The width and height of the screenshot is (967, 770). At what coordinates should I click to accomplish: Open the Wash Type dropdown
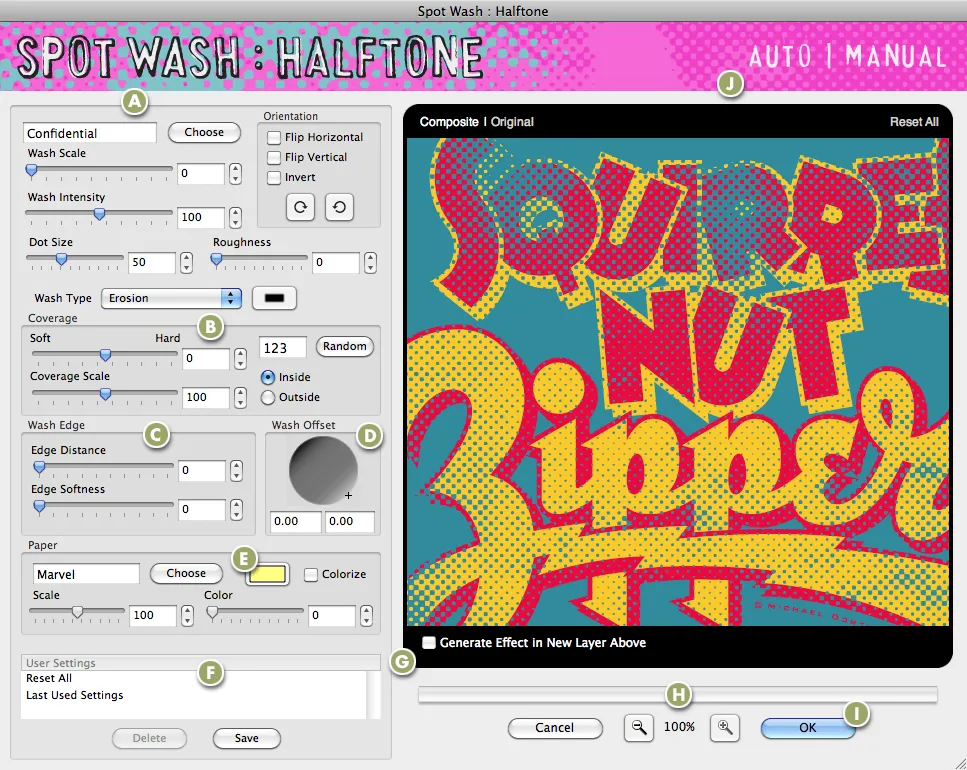tap(170, 298)
